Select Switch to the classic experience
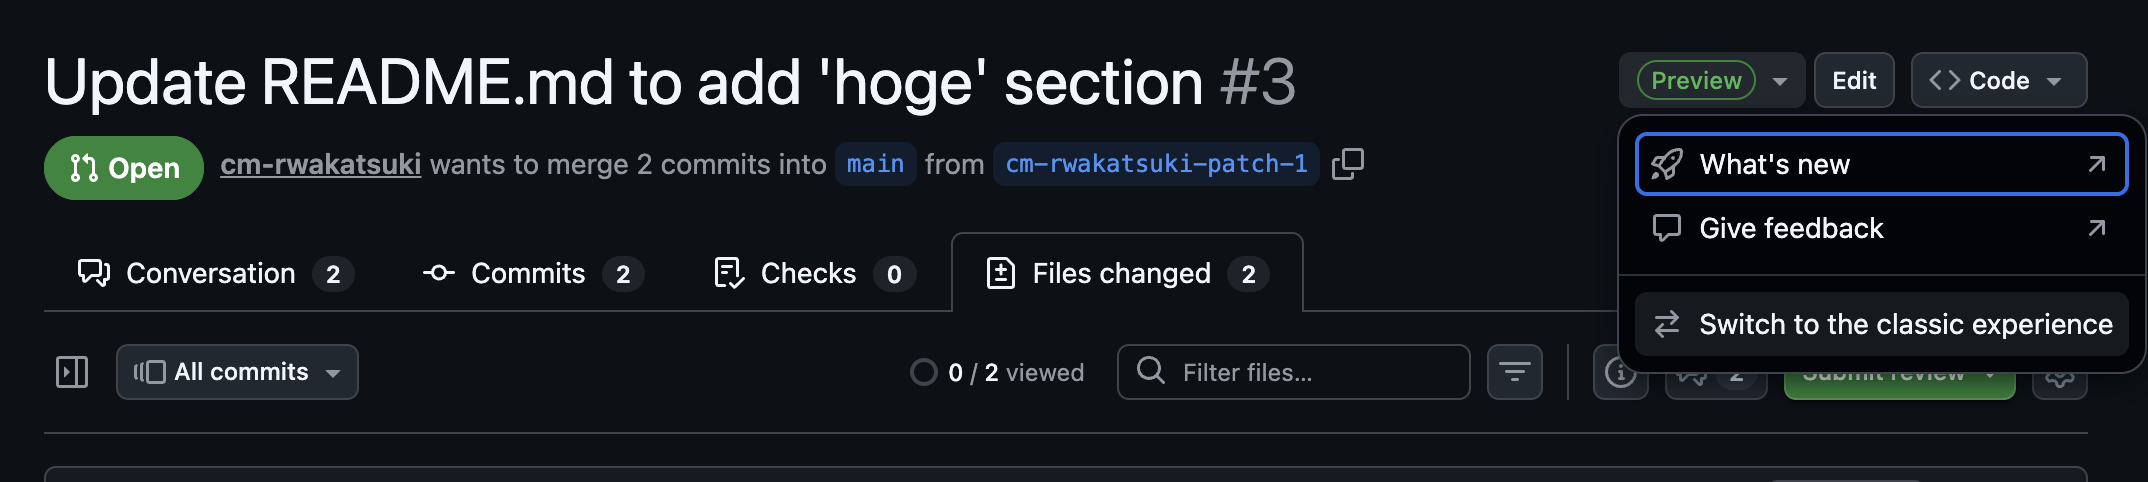 click(x=1905, y=324)
